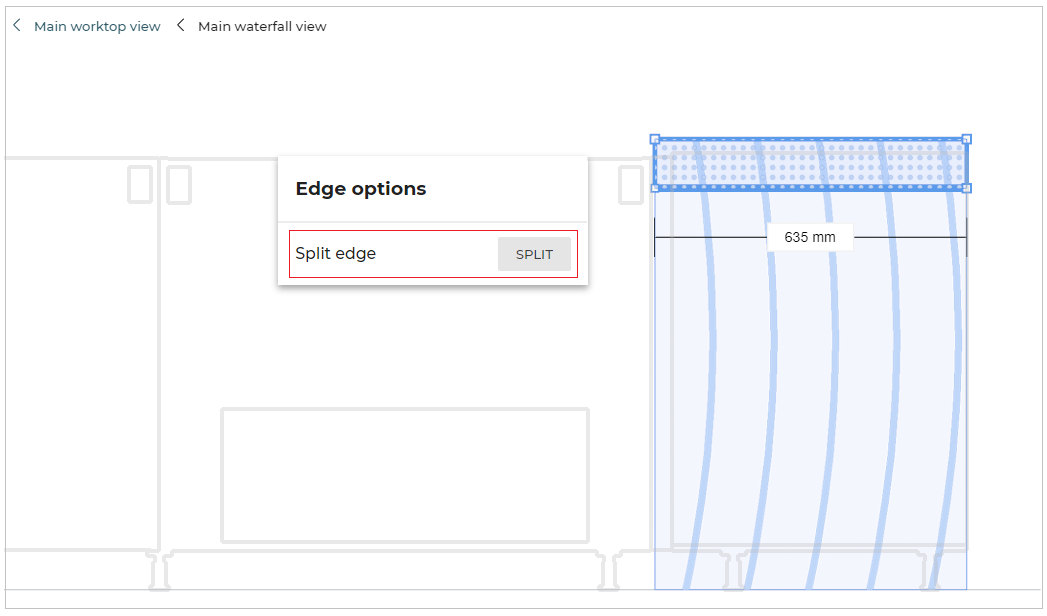Click bottom-right handle of the dotted edge
The height and width of the screenshot is (616, 1047).
click(966, 188)
